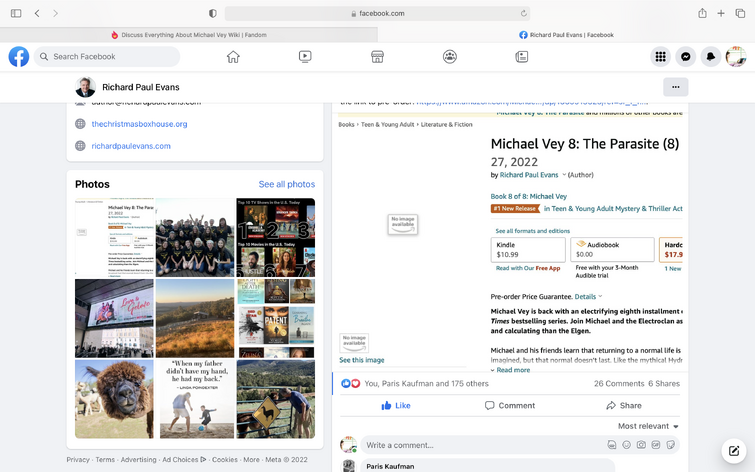The height and width of the screenshot is (472, 755).
Task: Open the Terms footer link
Action: coord(105,459)
